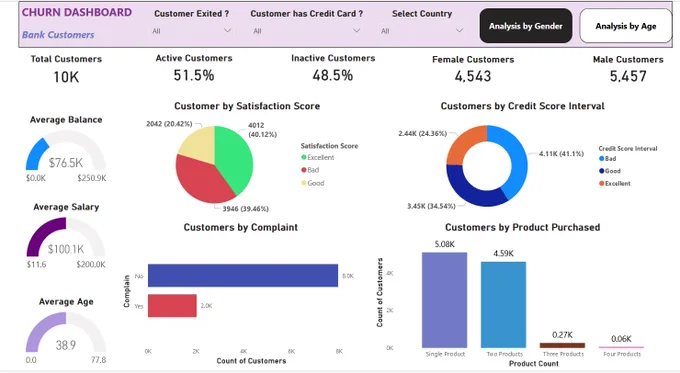Click the 4012 (40.12%) pie label
This screenshot has height=373, width=680.
(262, 130)
